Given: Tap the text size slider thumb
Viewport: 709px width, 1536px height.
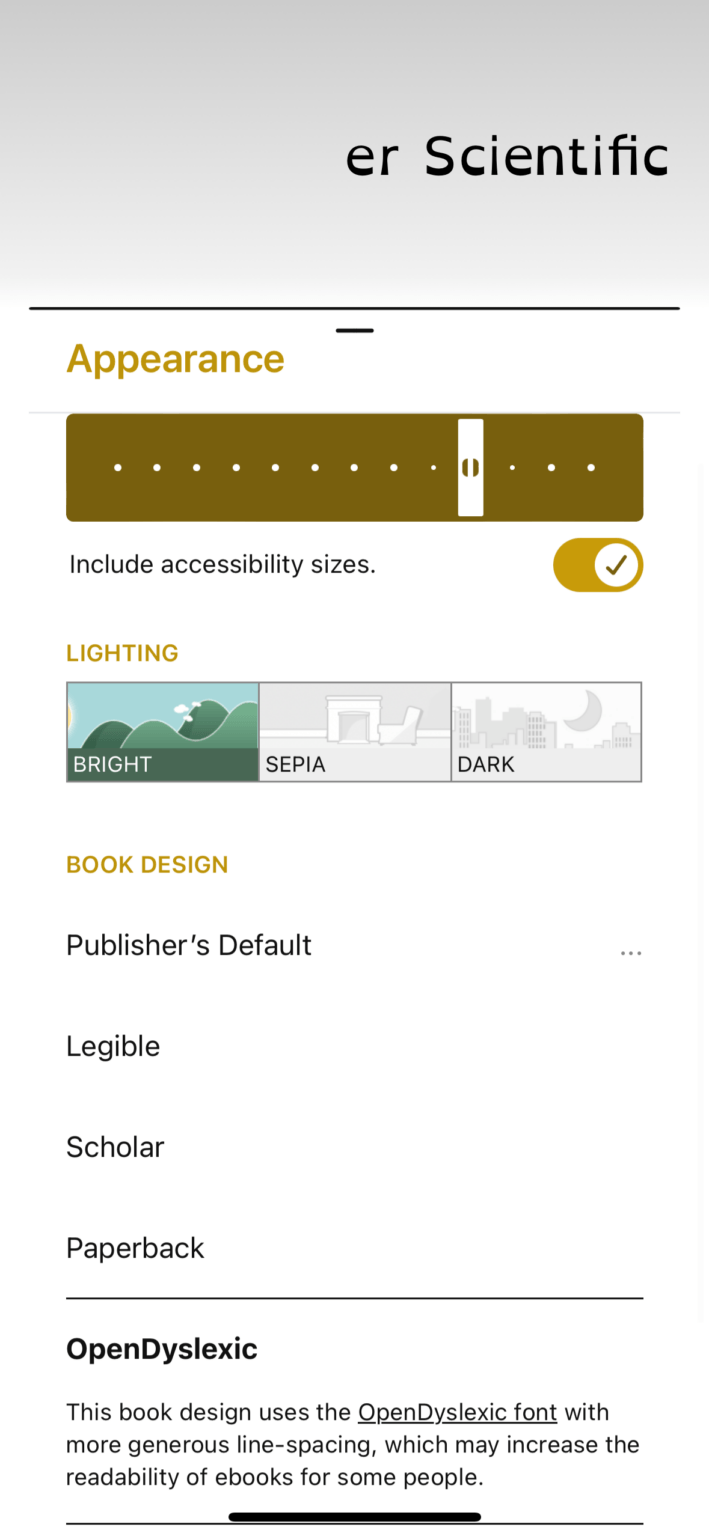Looking at the screenshot, I should 470,466.
